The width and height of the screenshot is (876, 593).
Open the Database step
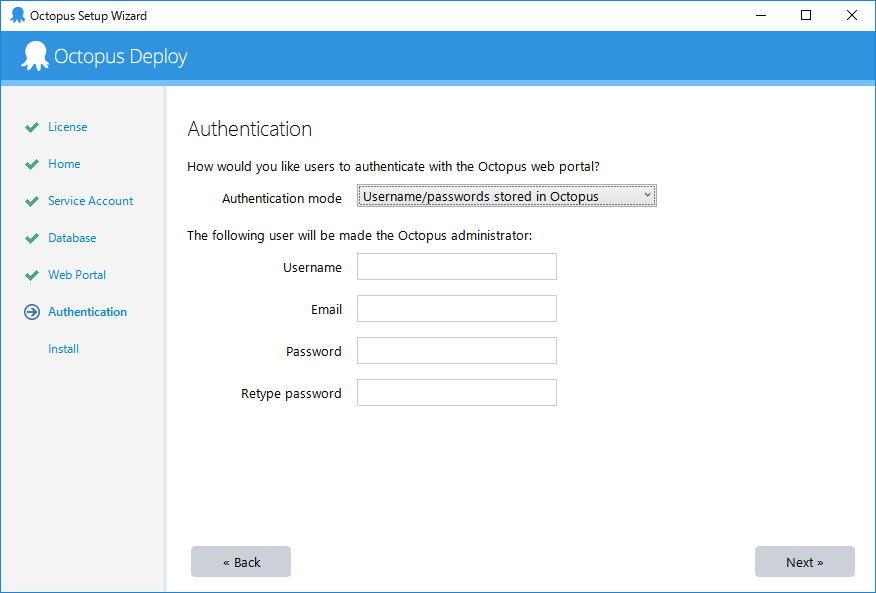pyautogui.click(x=72, y=238)
